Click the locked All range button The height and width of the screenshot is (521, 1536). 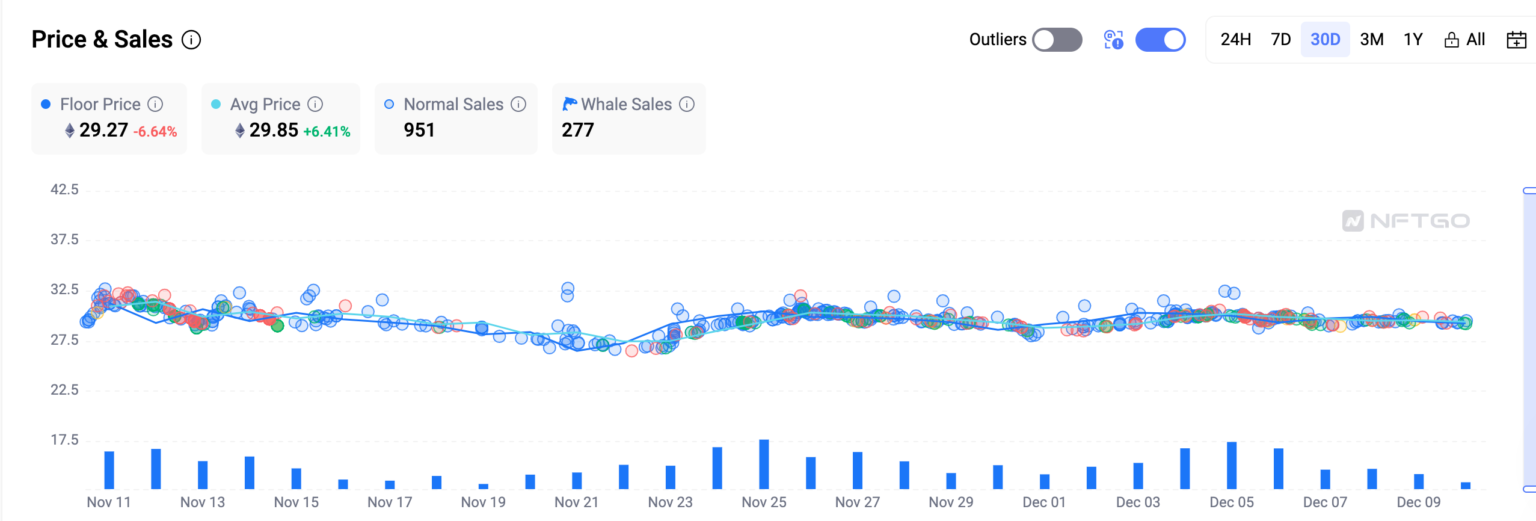tap(1464, 40)
